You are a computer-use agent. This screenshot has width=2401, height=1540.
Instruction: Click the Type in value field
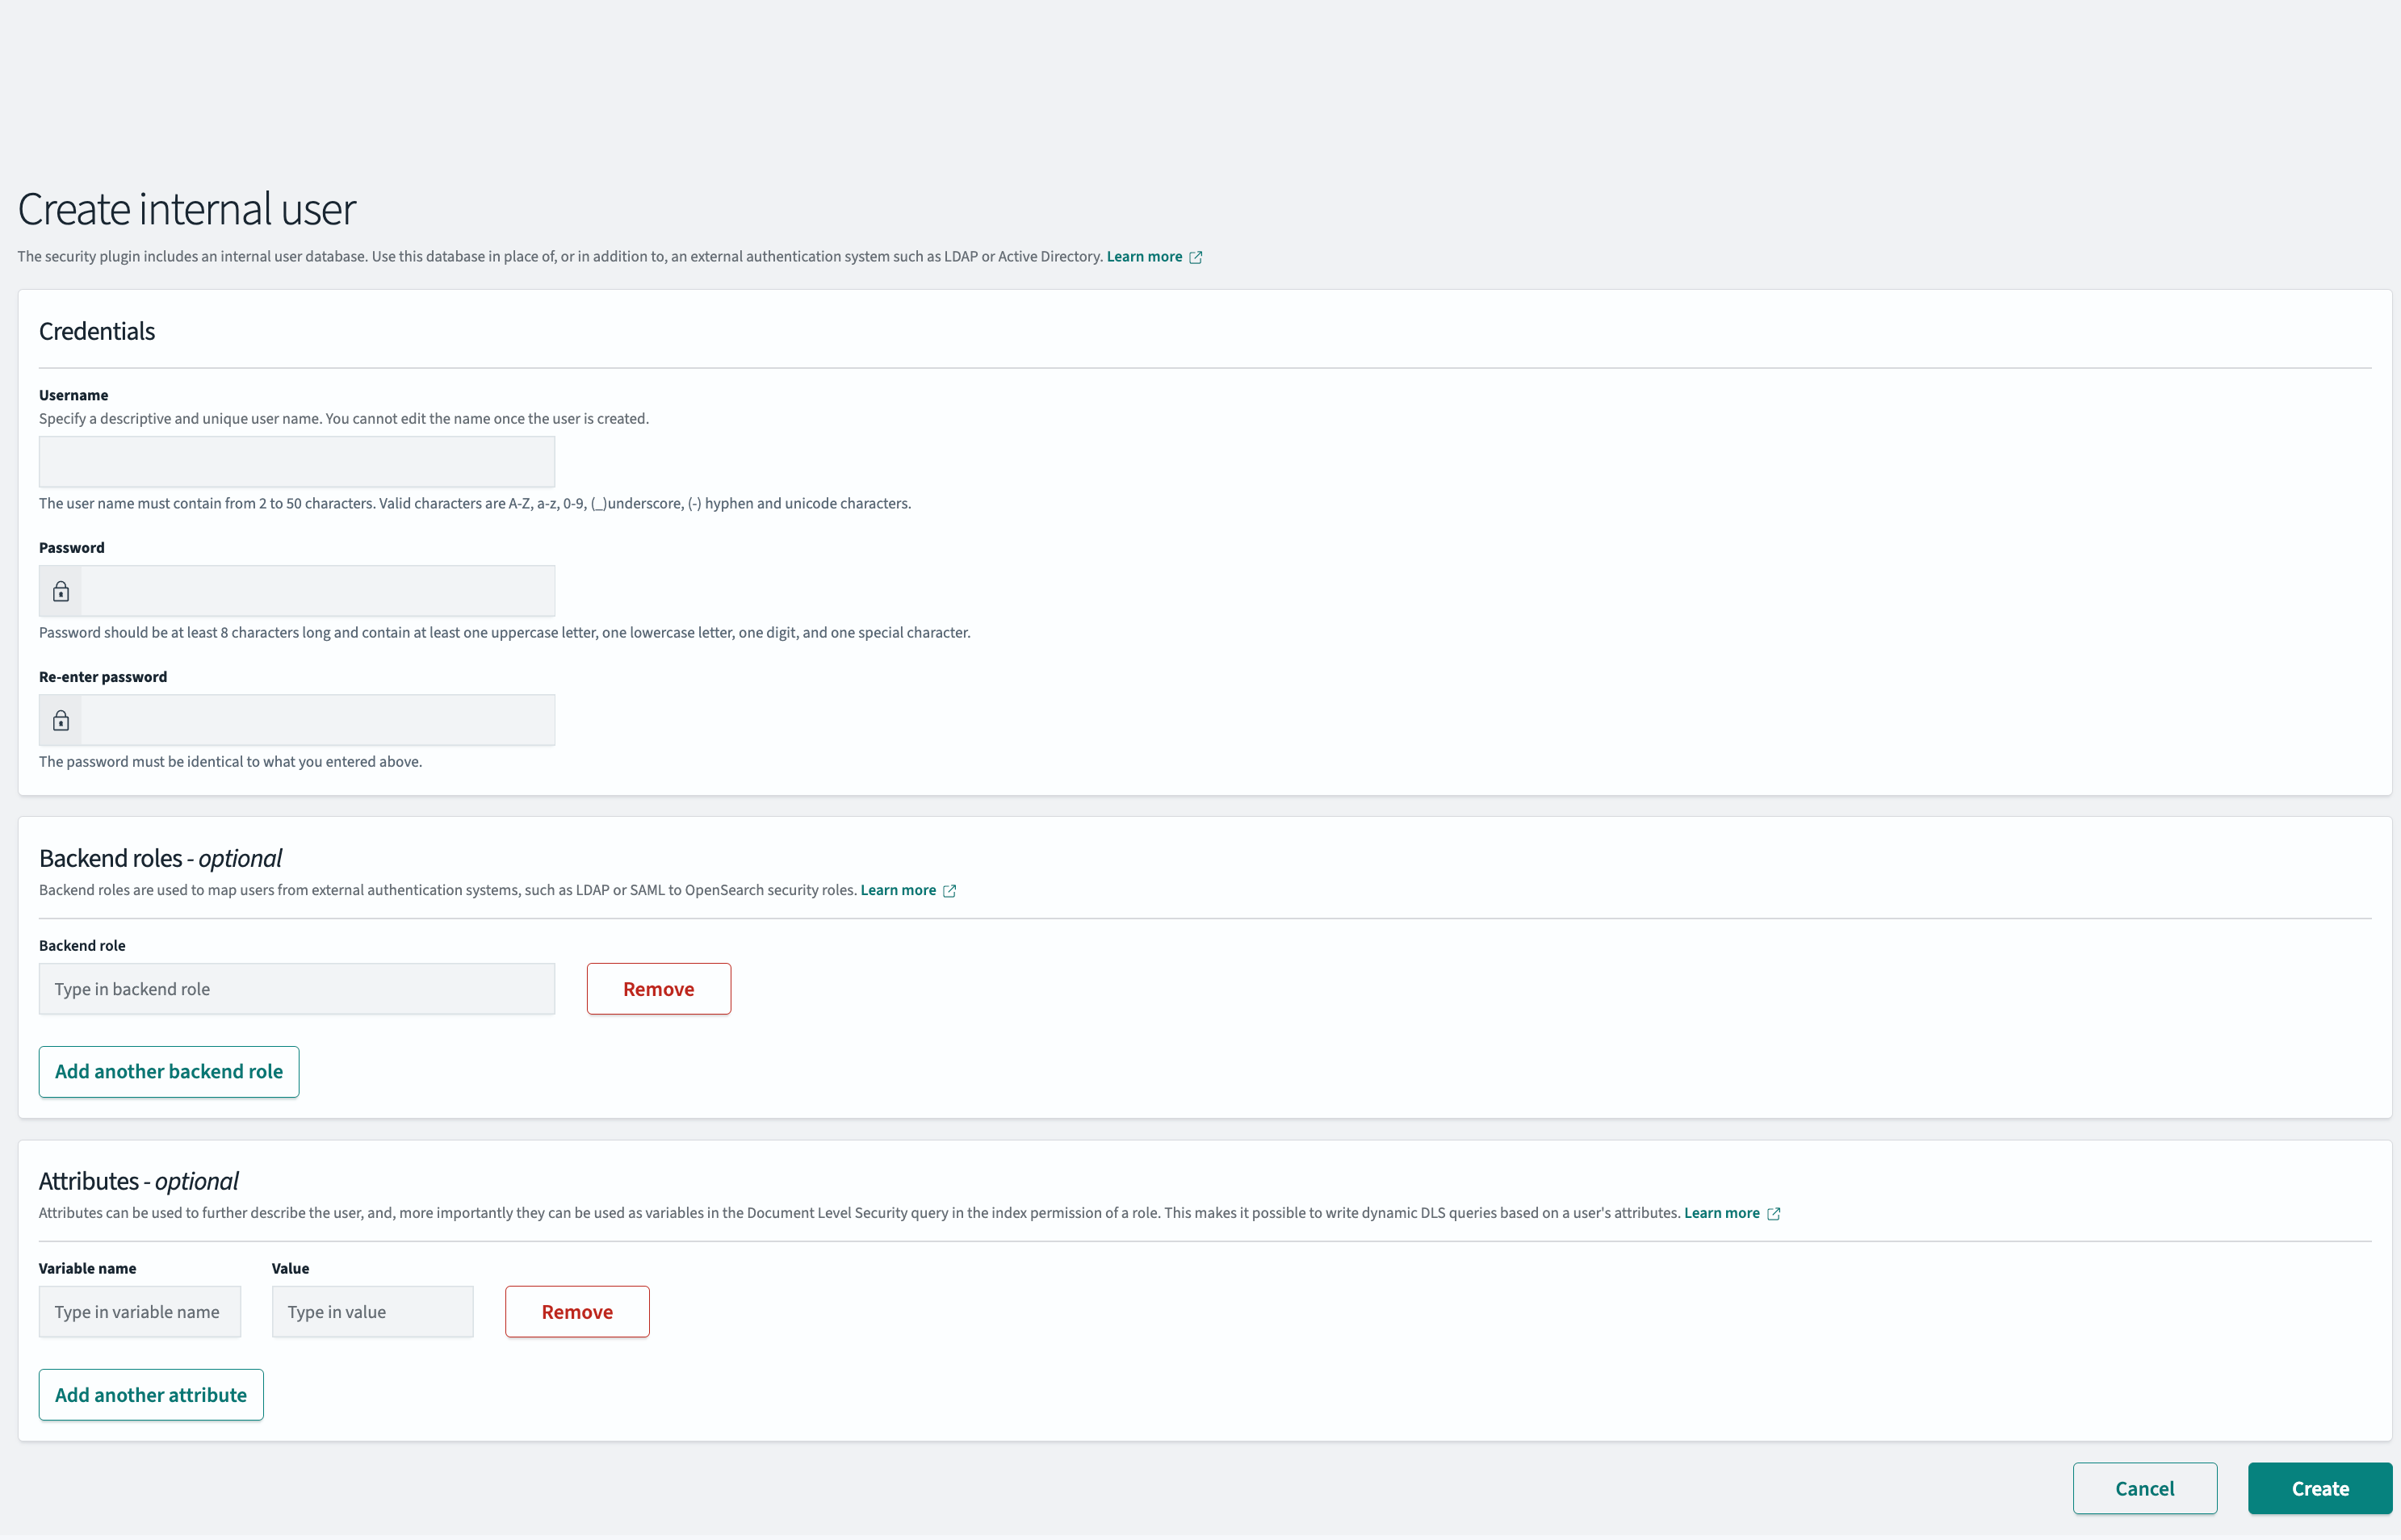click(372, 1311)
